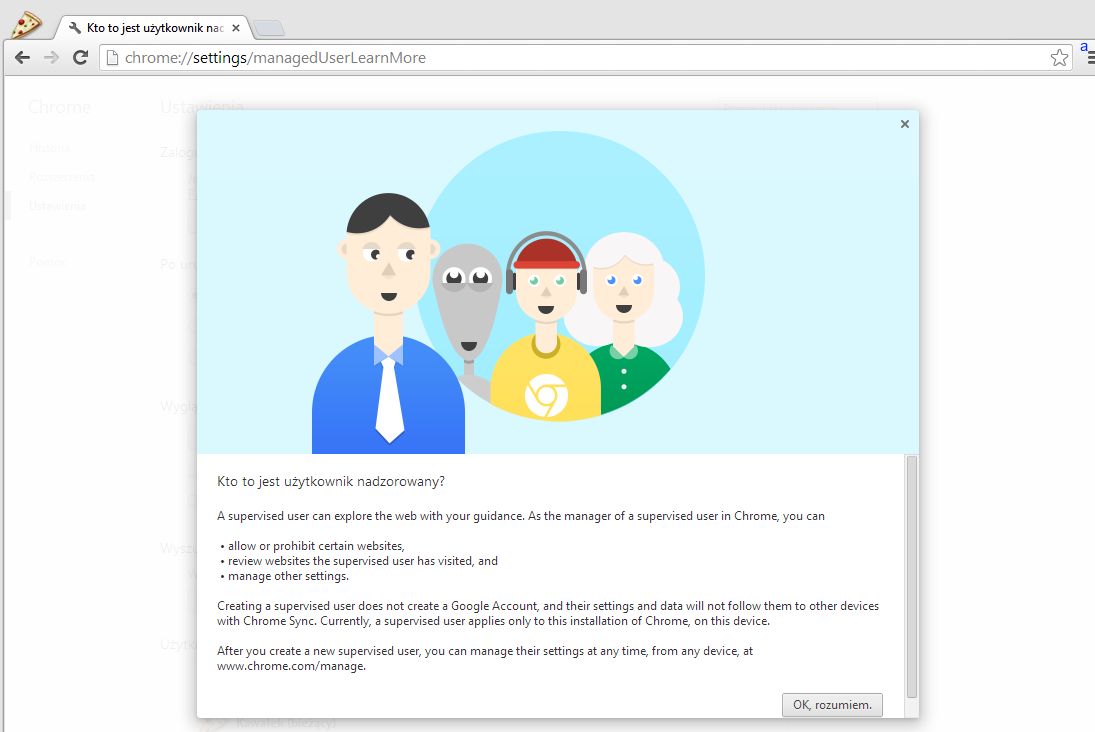
Task: Open the Chrome hamburger menu
Action: (1091, 57)
